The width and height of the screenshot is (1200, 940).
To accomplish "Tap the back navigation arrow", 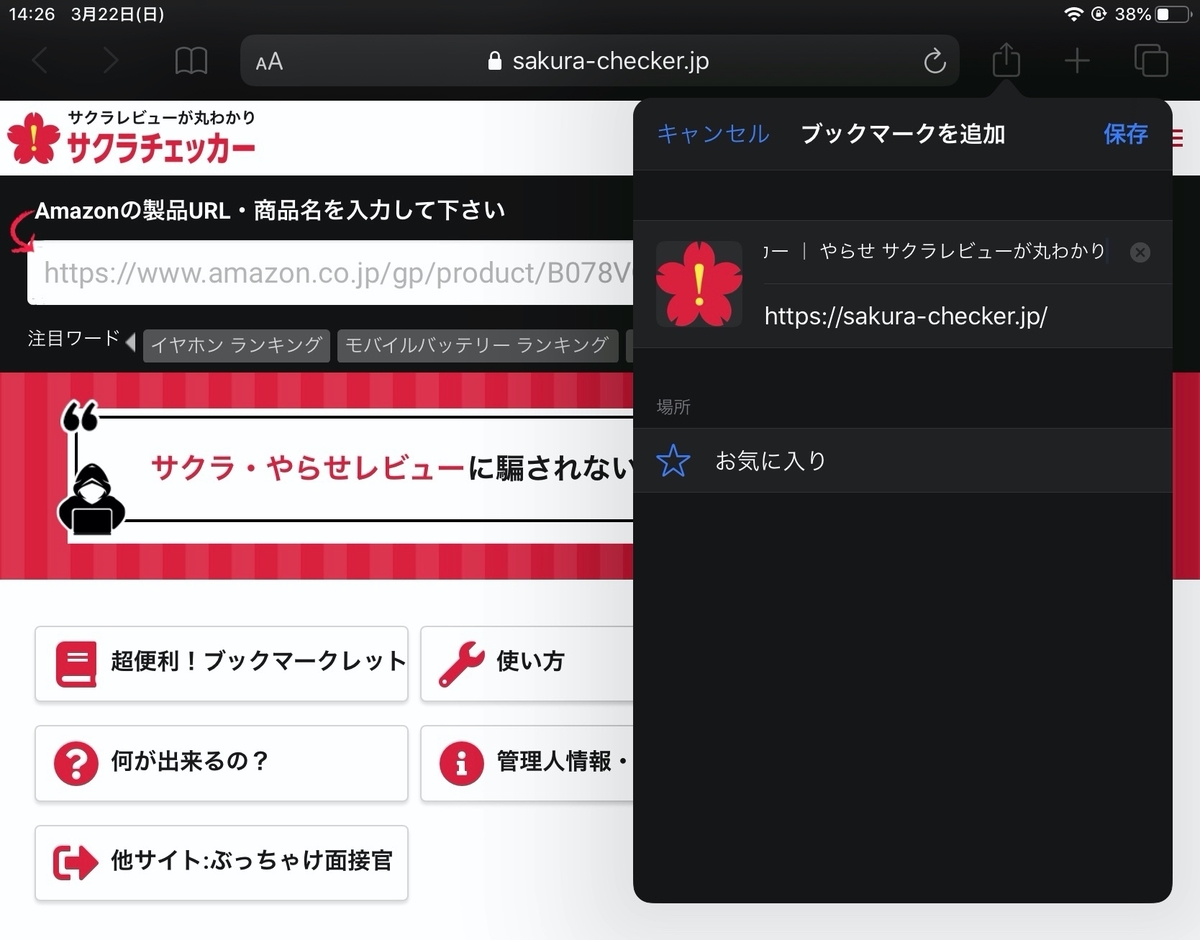I will point(40,60).
